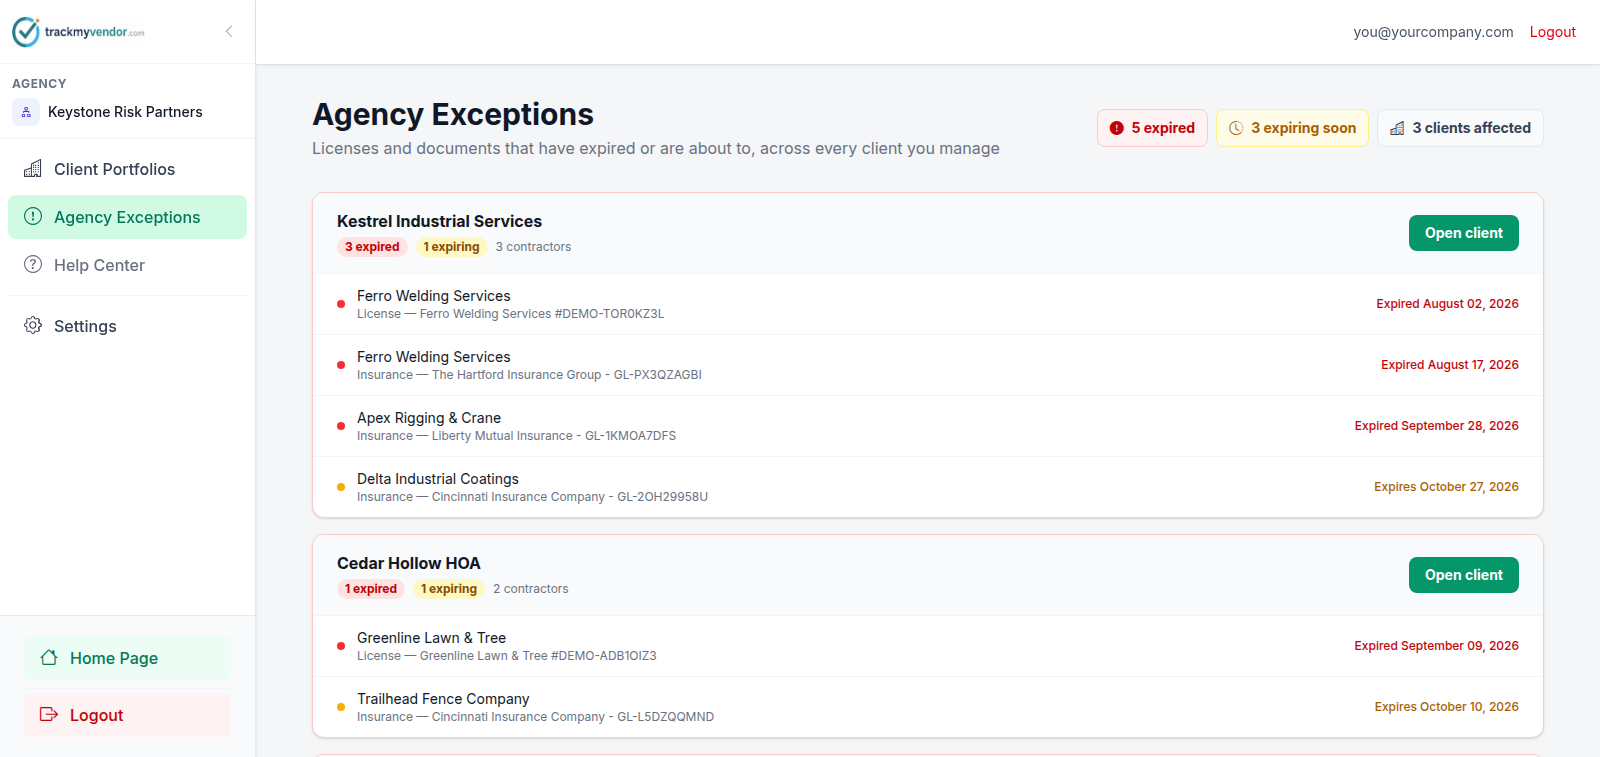The height and width of the screenshot is (757, 1600).
Task: Click the Help Center question mark icon
Action: click(33, 265)
